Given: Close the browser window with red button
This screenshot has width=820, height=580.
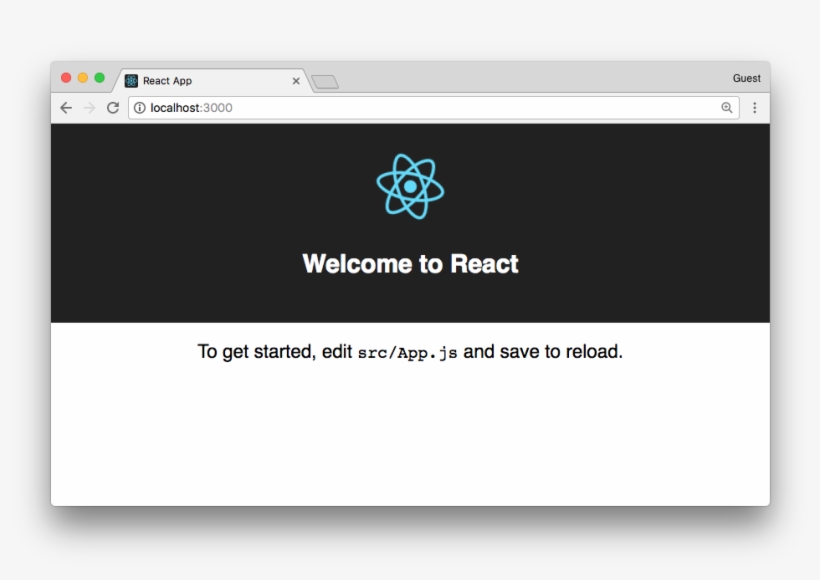Looking at the screenshot, I should pyautogui.click(x=67, y=78).
